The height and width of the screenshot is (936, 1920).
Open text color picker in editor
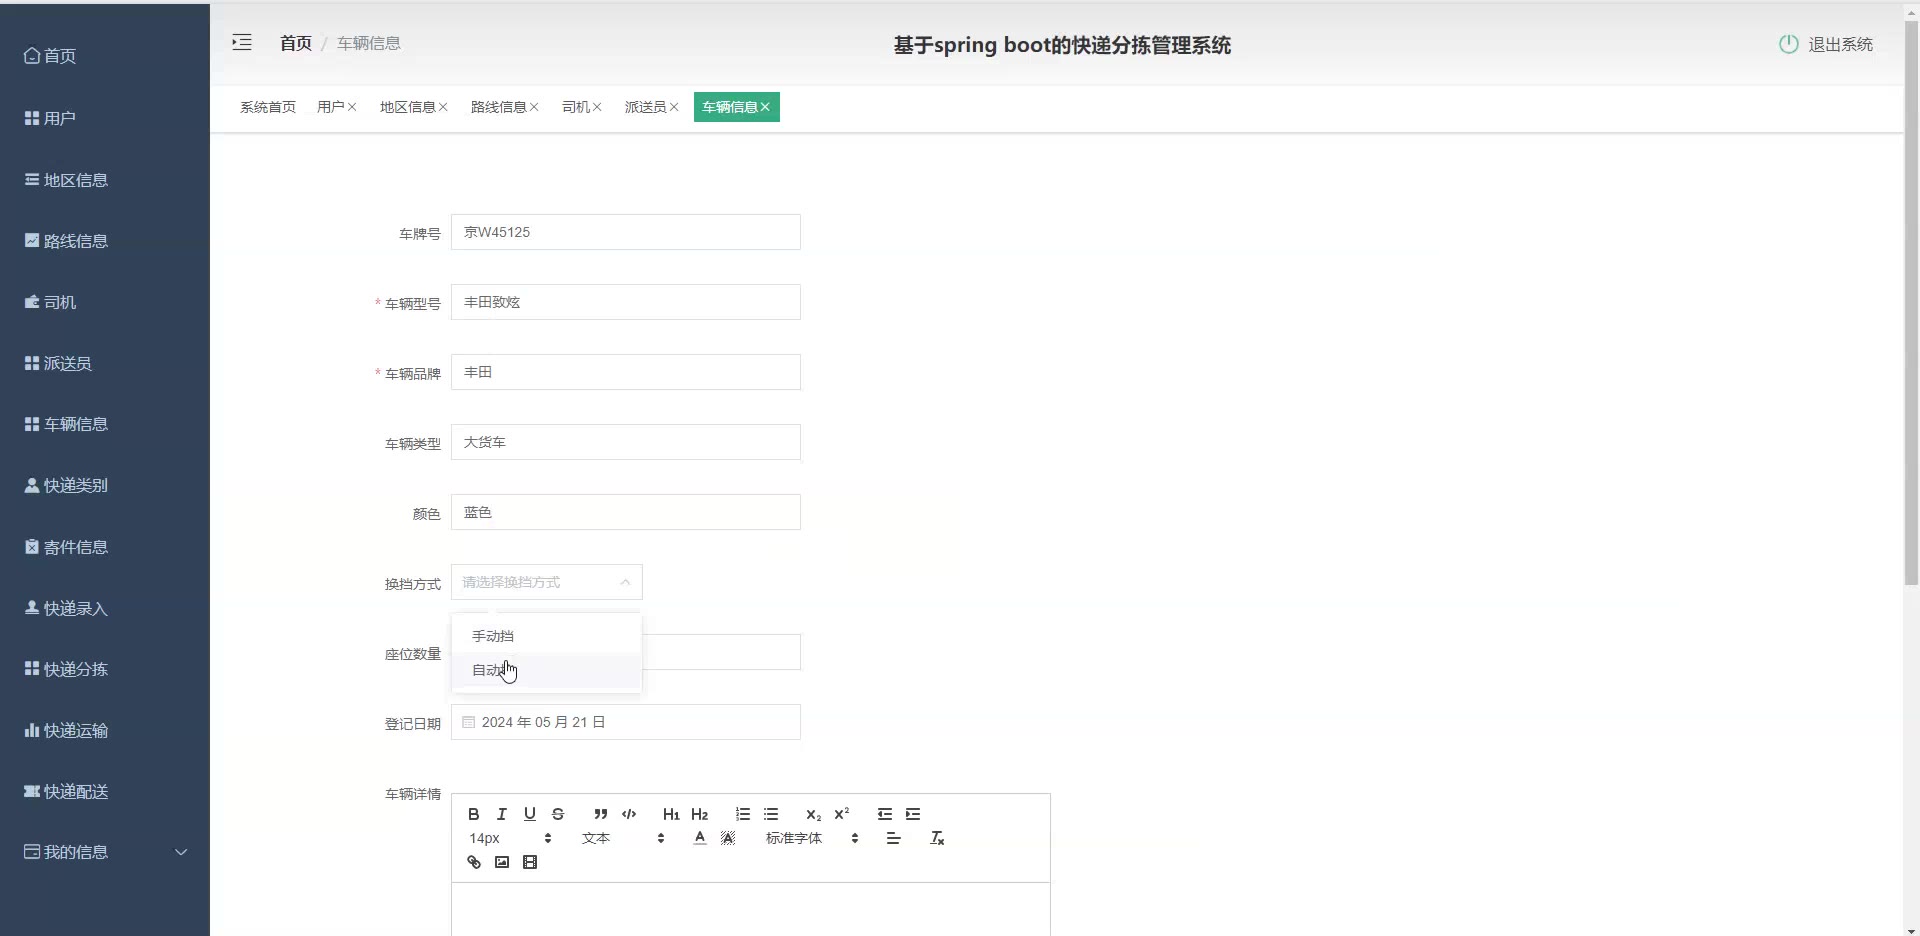(x=700, y=838)
